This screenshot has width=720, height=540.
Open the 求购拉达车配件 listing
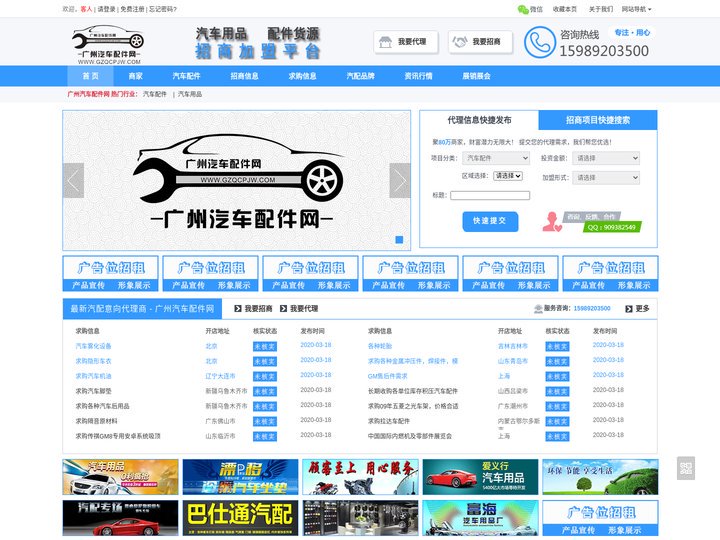pos(388,421)
